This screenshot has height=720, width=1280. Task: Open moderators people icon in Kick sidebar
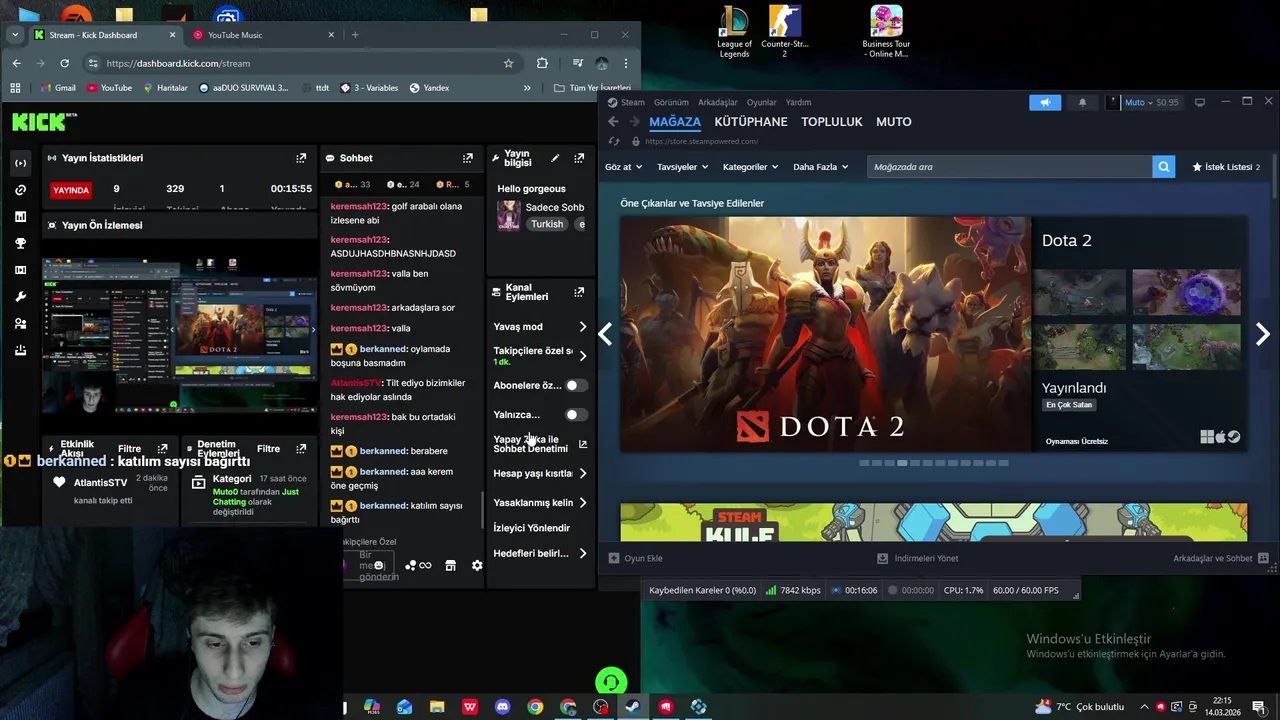coord(20,324)
